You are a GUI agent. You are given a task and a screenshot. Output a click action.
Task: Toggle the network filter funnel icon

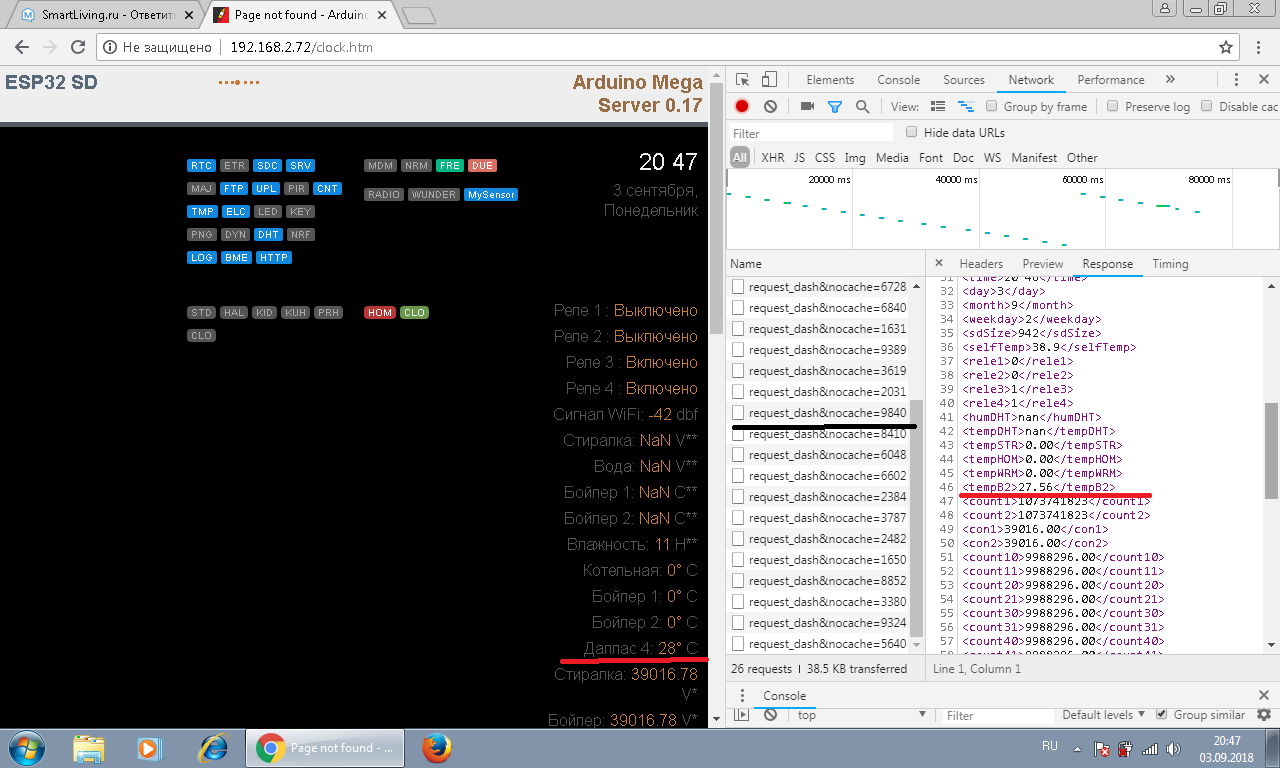tap(835, 106)
